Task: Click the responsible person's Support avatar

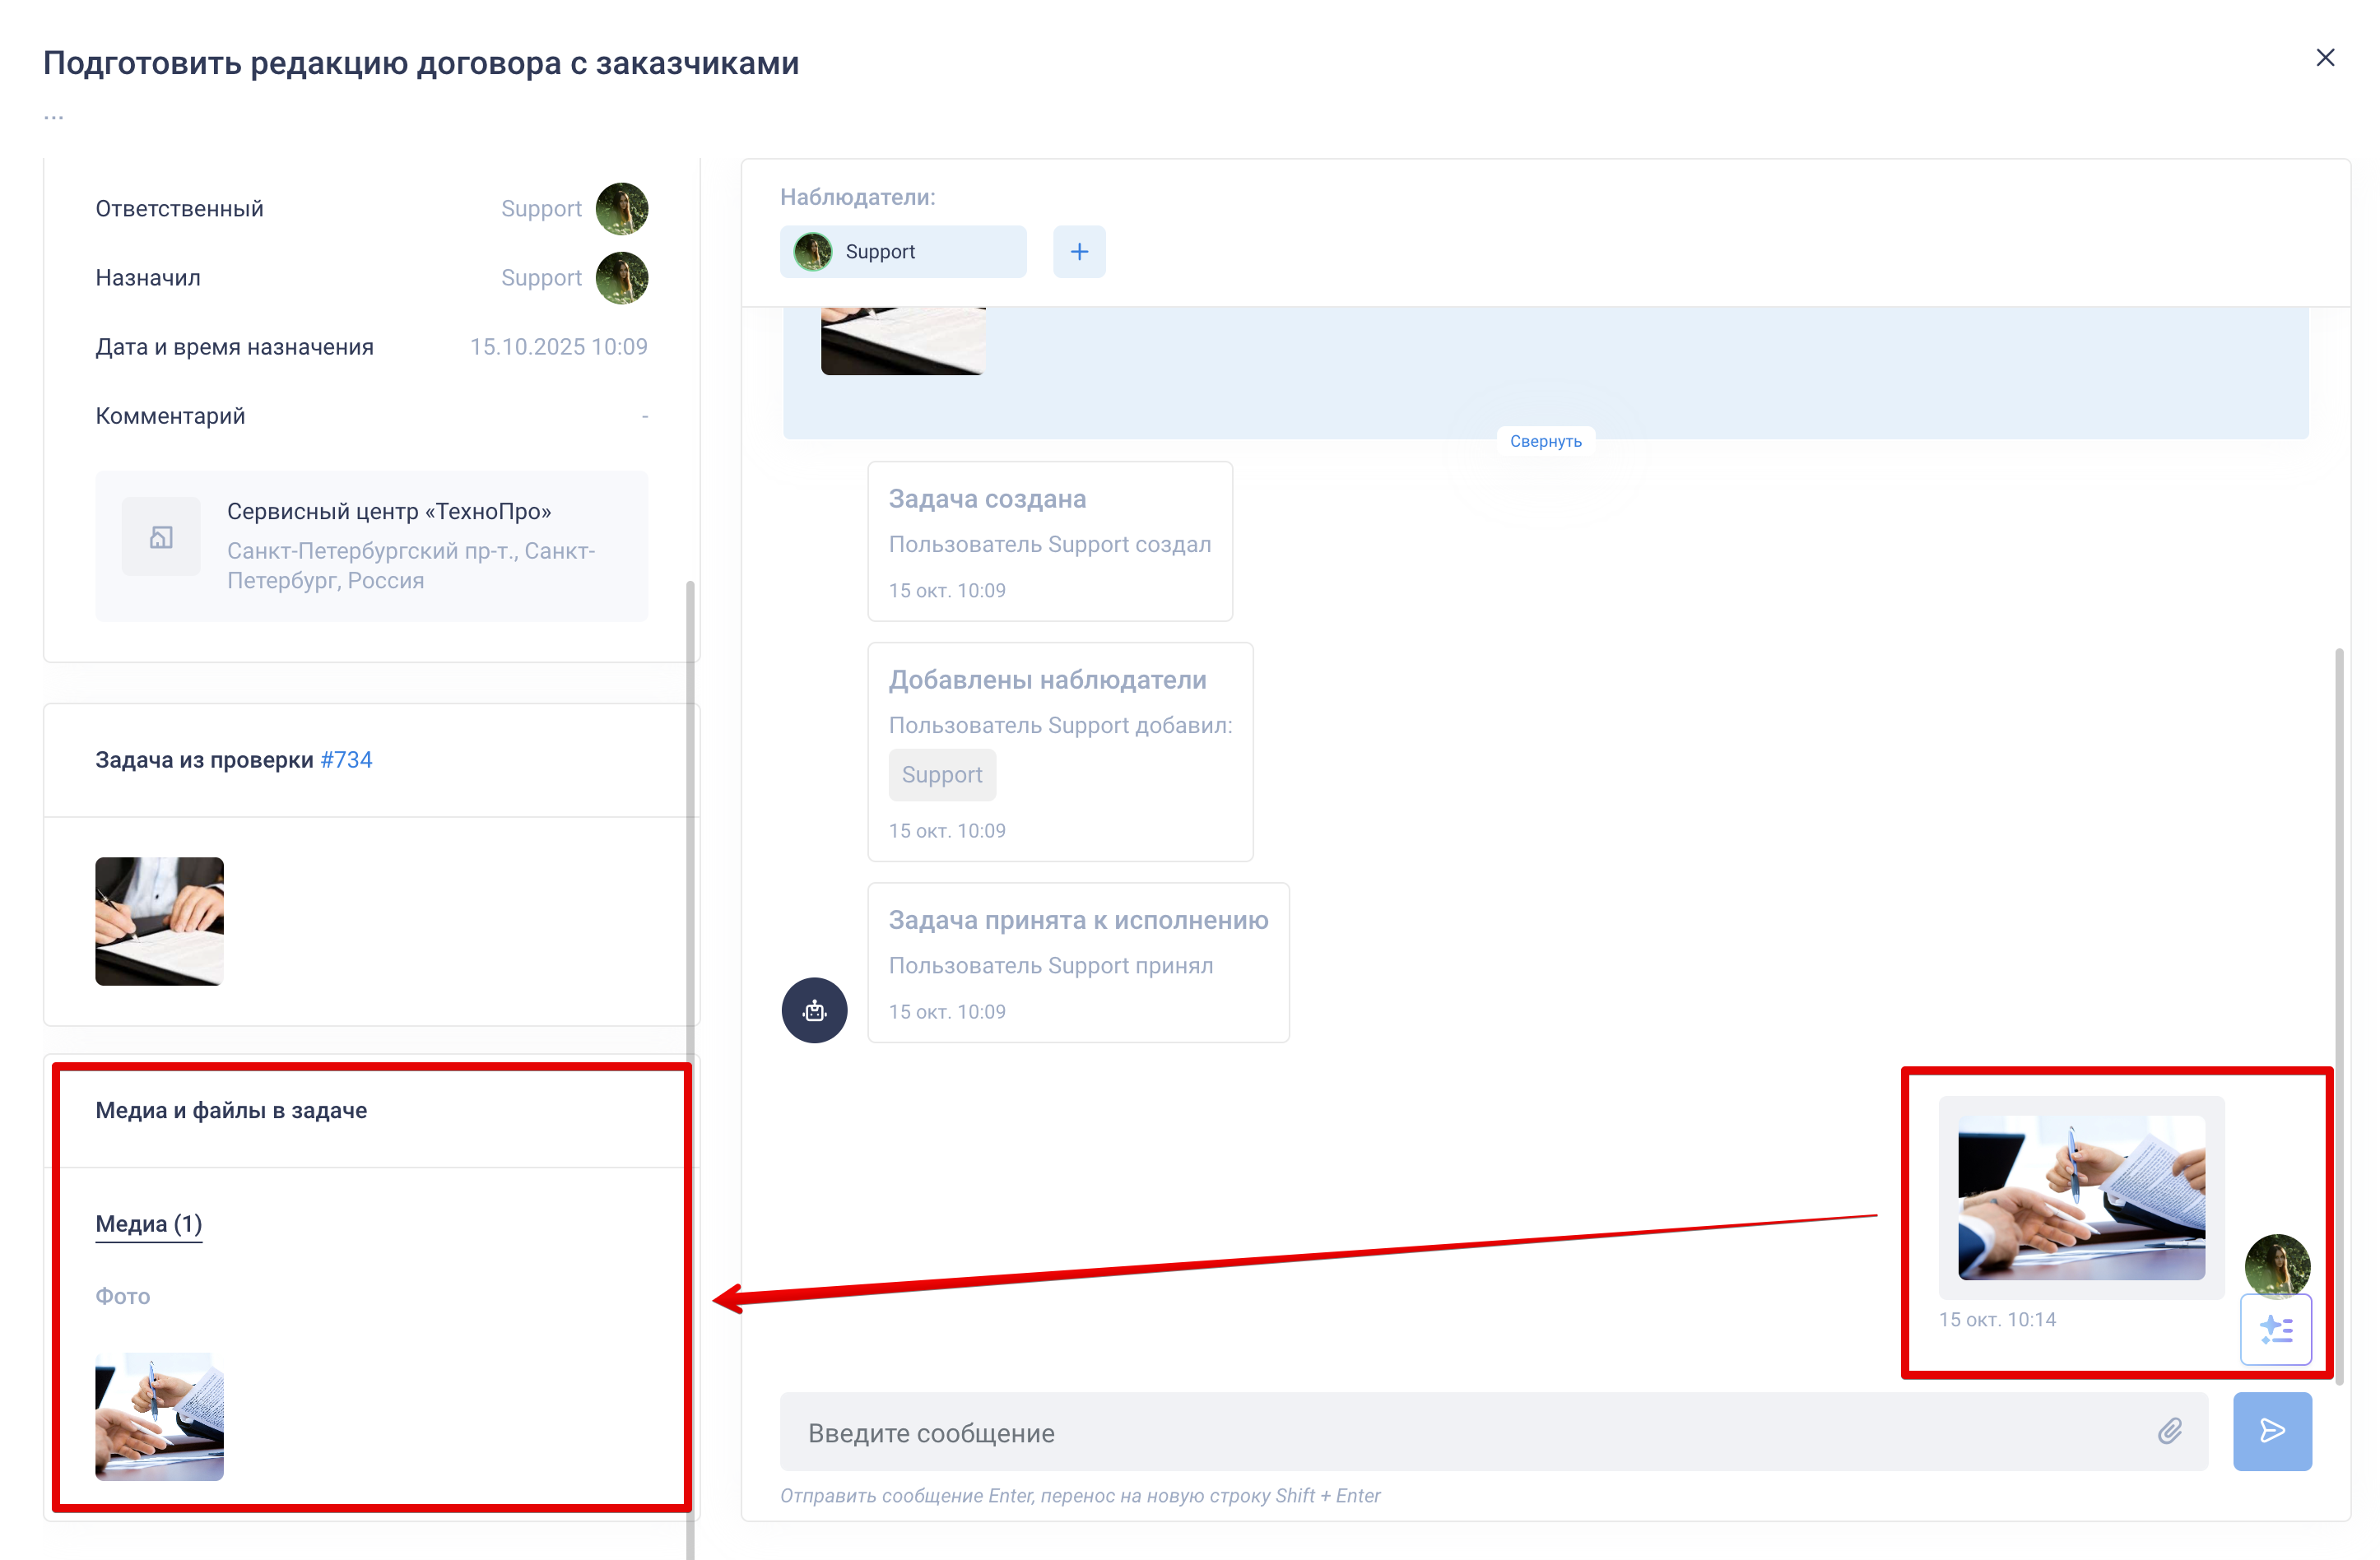Action: 622,209
